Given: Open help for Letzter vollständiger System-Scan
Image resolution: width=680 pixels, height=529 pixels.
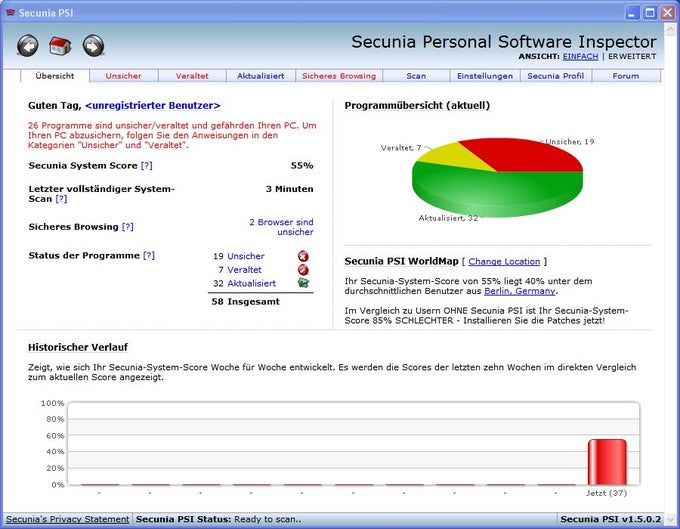Looking at the screenshot, I should (61, 199).
